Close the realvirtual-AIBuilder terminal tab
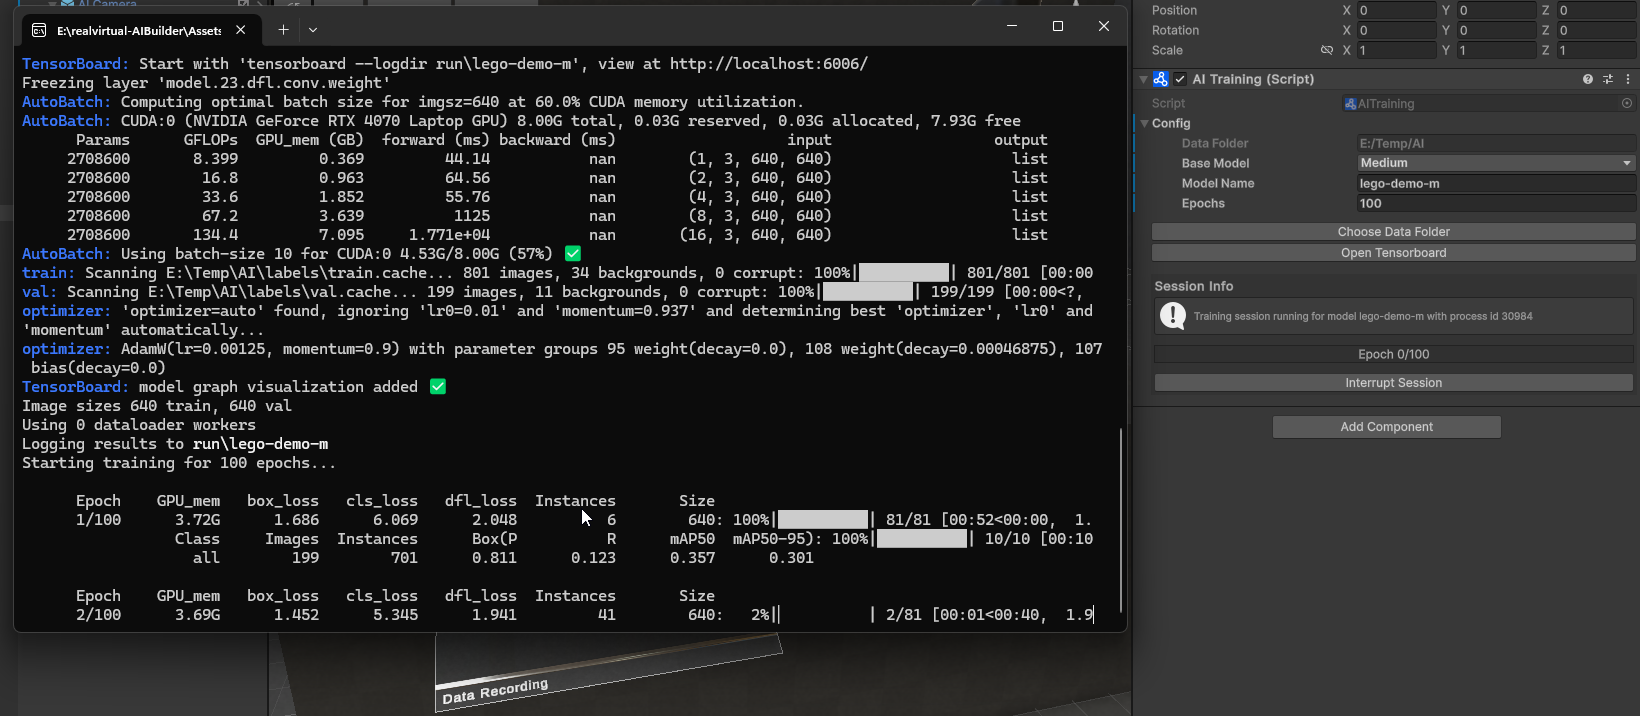This screenshot has width=1640, height=716. point(241,30)
